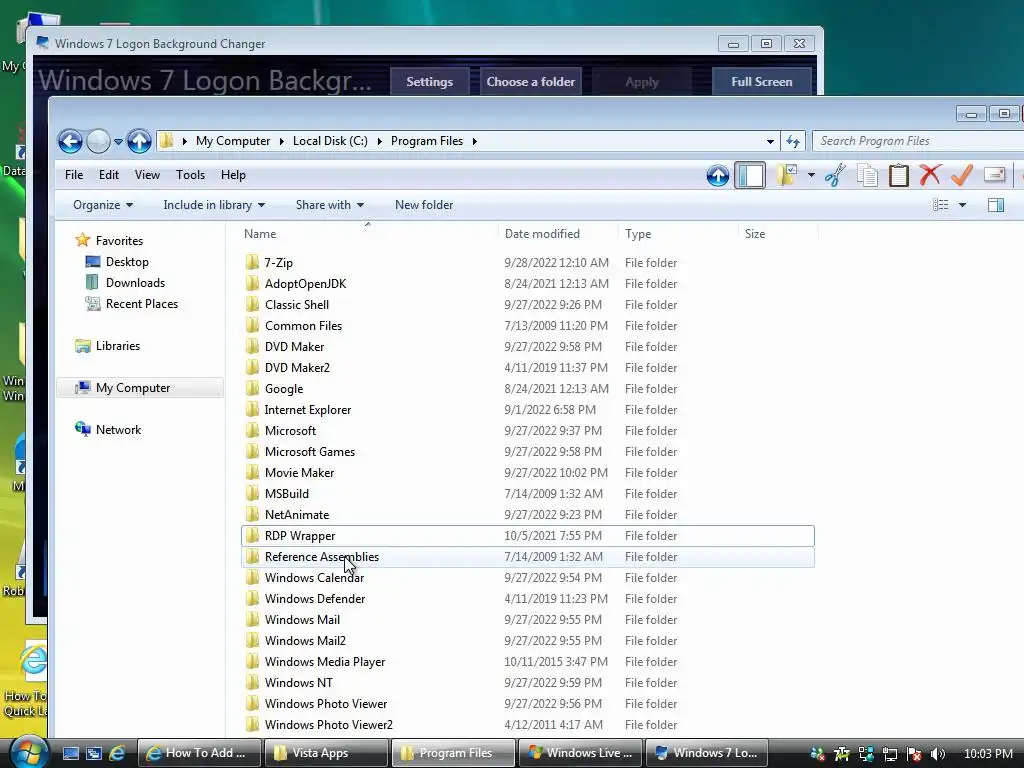Image resolution: width=1024 pixels, height=768 pixels.
Task: Expand the arrow after Program Files in the breadcrumb
Action: pyautogui.click(x=475, y=142)
